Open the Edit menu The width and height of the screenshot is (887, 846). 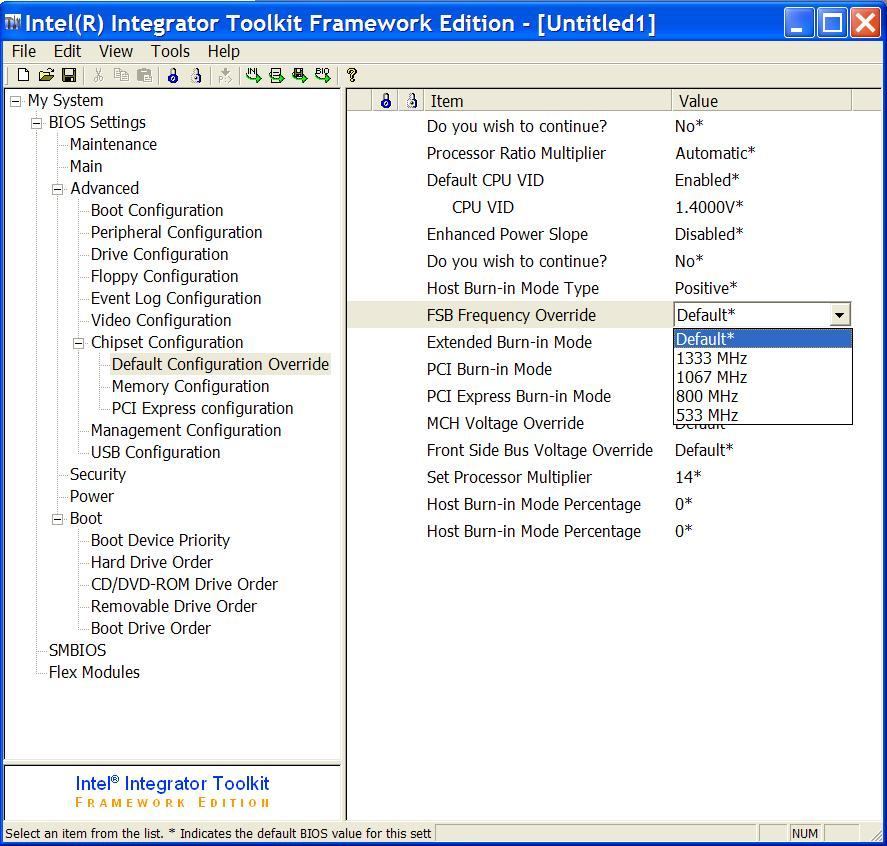(67, 51)
